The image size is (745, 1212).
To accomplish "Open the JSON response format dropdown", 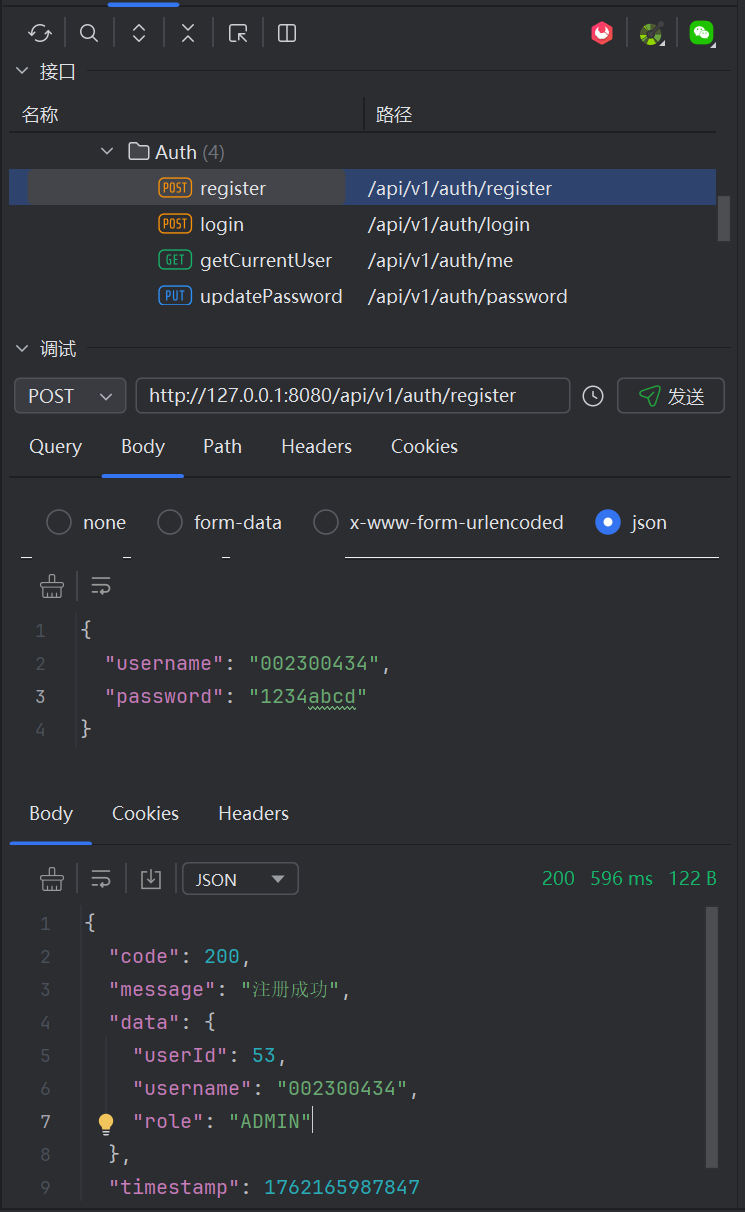I will pos(240,879).
